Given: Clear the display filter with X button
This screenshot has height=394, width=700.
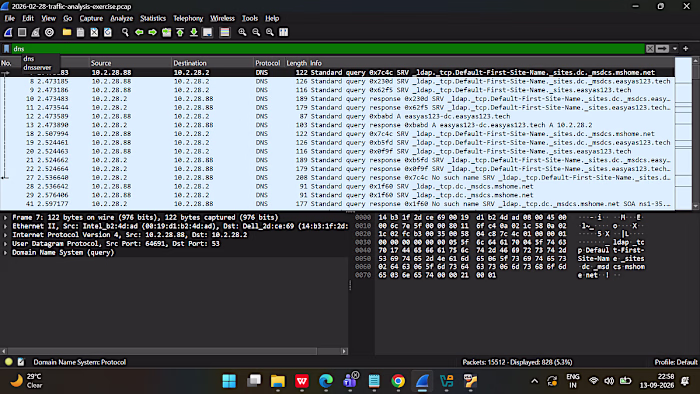Looking at the screenshot, I should tap(650, 49).
